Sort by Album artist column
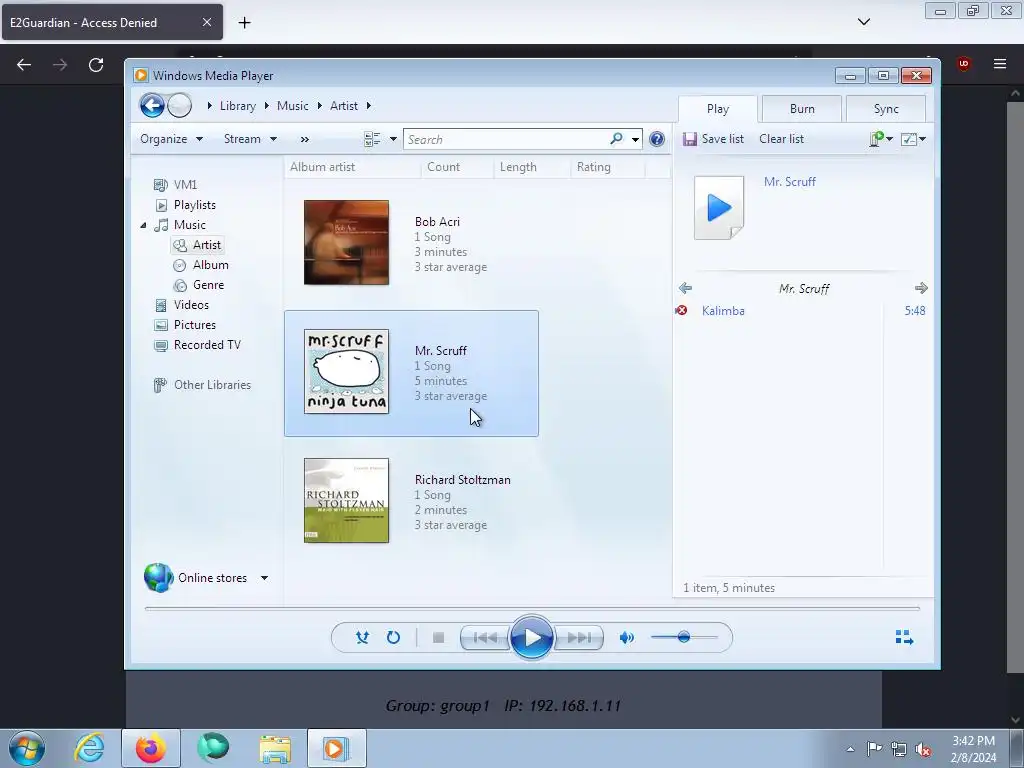Viewport: 1024px width, 768px height. 353,167
